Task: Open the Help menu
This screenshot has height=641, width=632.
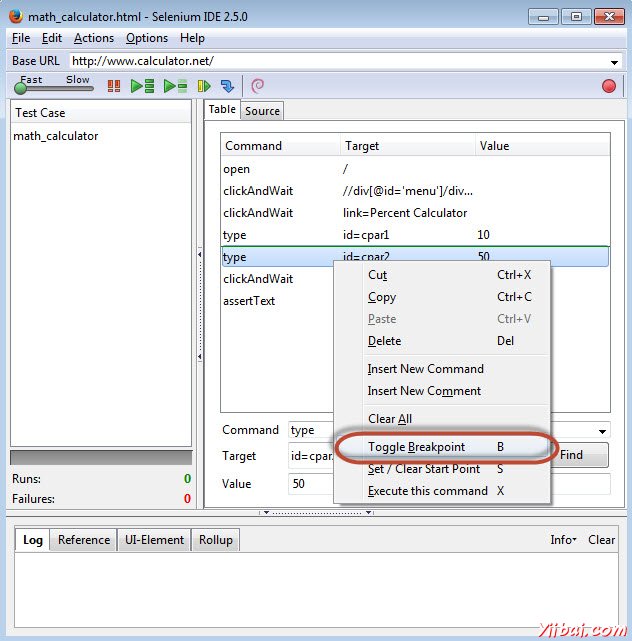Action: [192, 38]
